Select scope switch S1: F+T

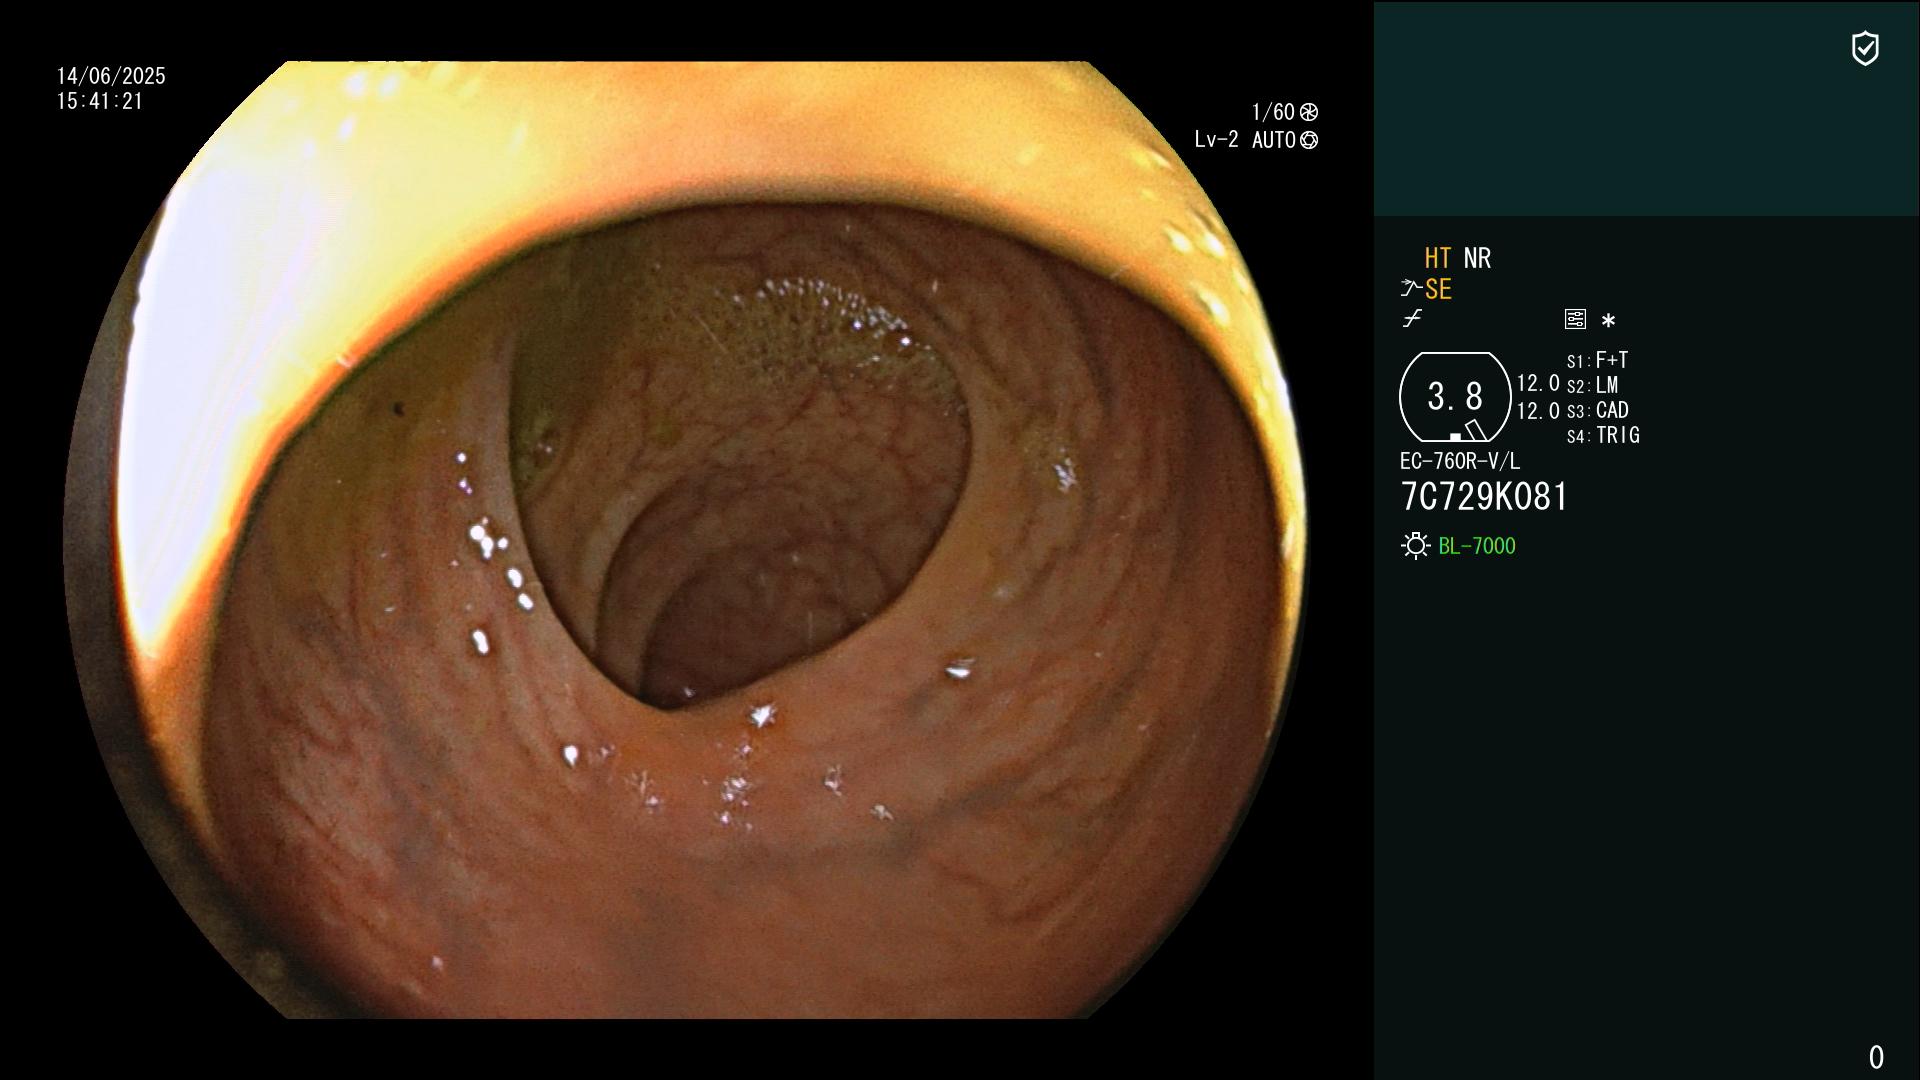pos(1598,360)
